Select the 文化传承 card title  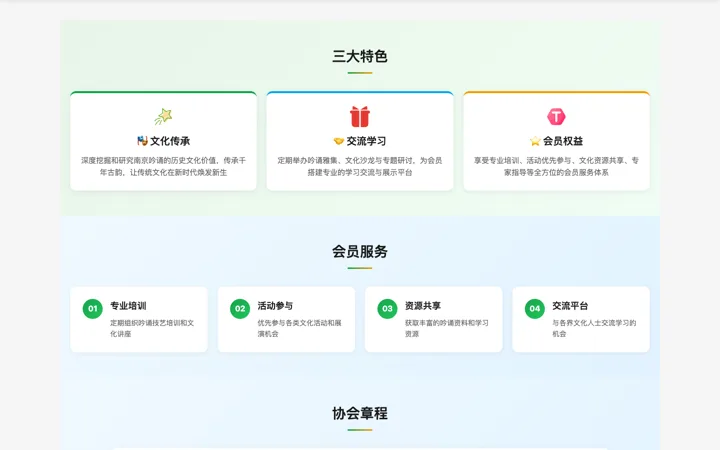(x=170, y=141)
